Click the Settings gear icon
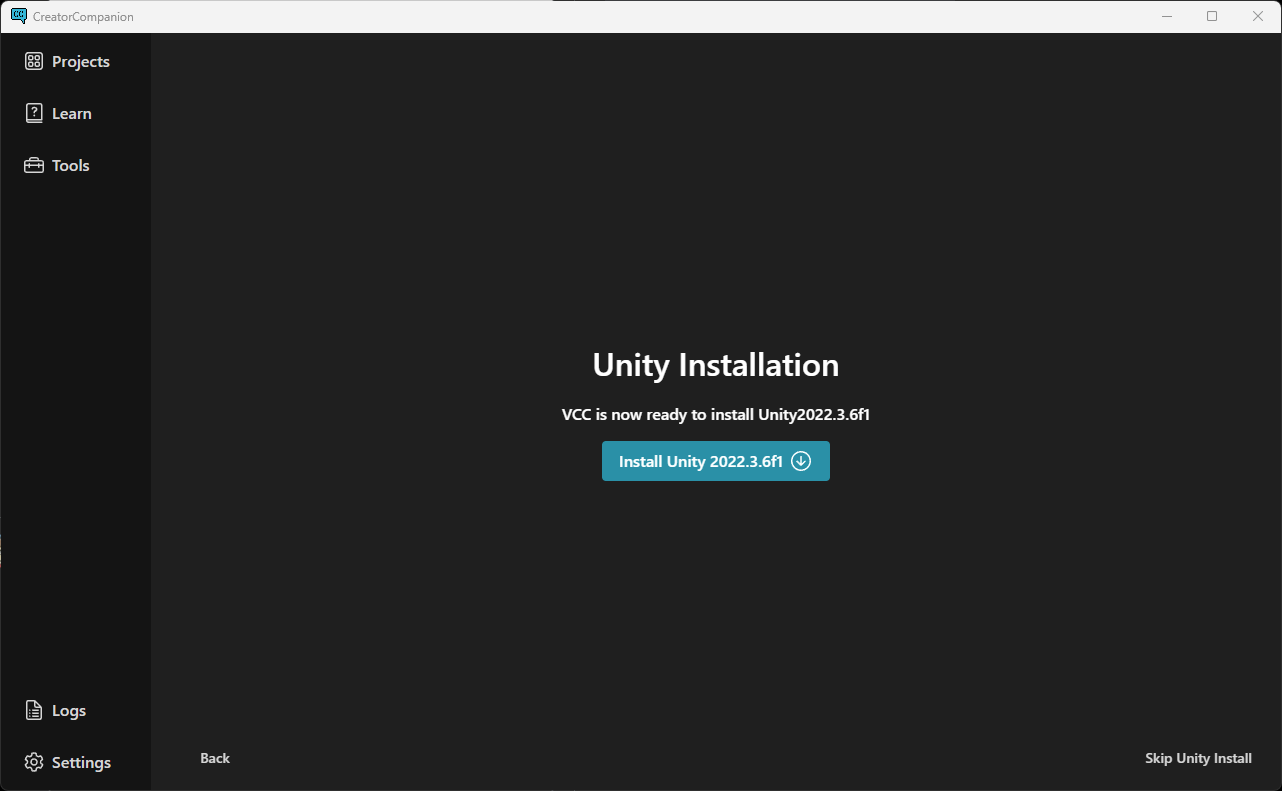The width and height of the screenshot is (1282, 791). [33, 762]
